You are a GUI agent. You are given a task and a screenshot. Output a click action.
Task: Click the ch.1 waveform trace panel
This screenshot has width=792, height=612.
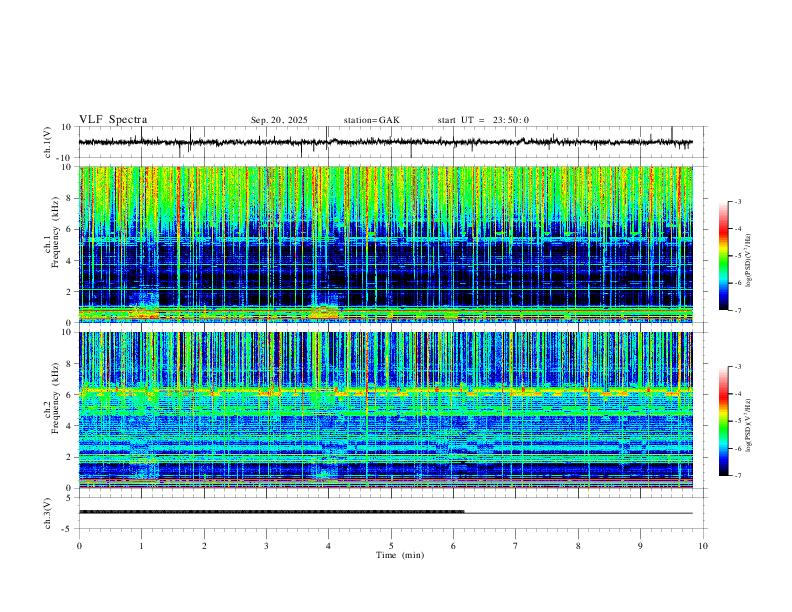[x=392, y=142]
